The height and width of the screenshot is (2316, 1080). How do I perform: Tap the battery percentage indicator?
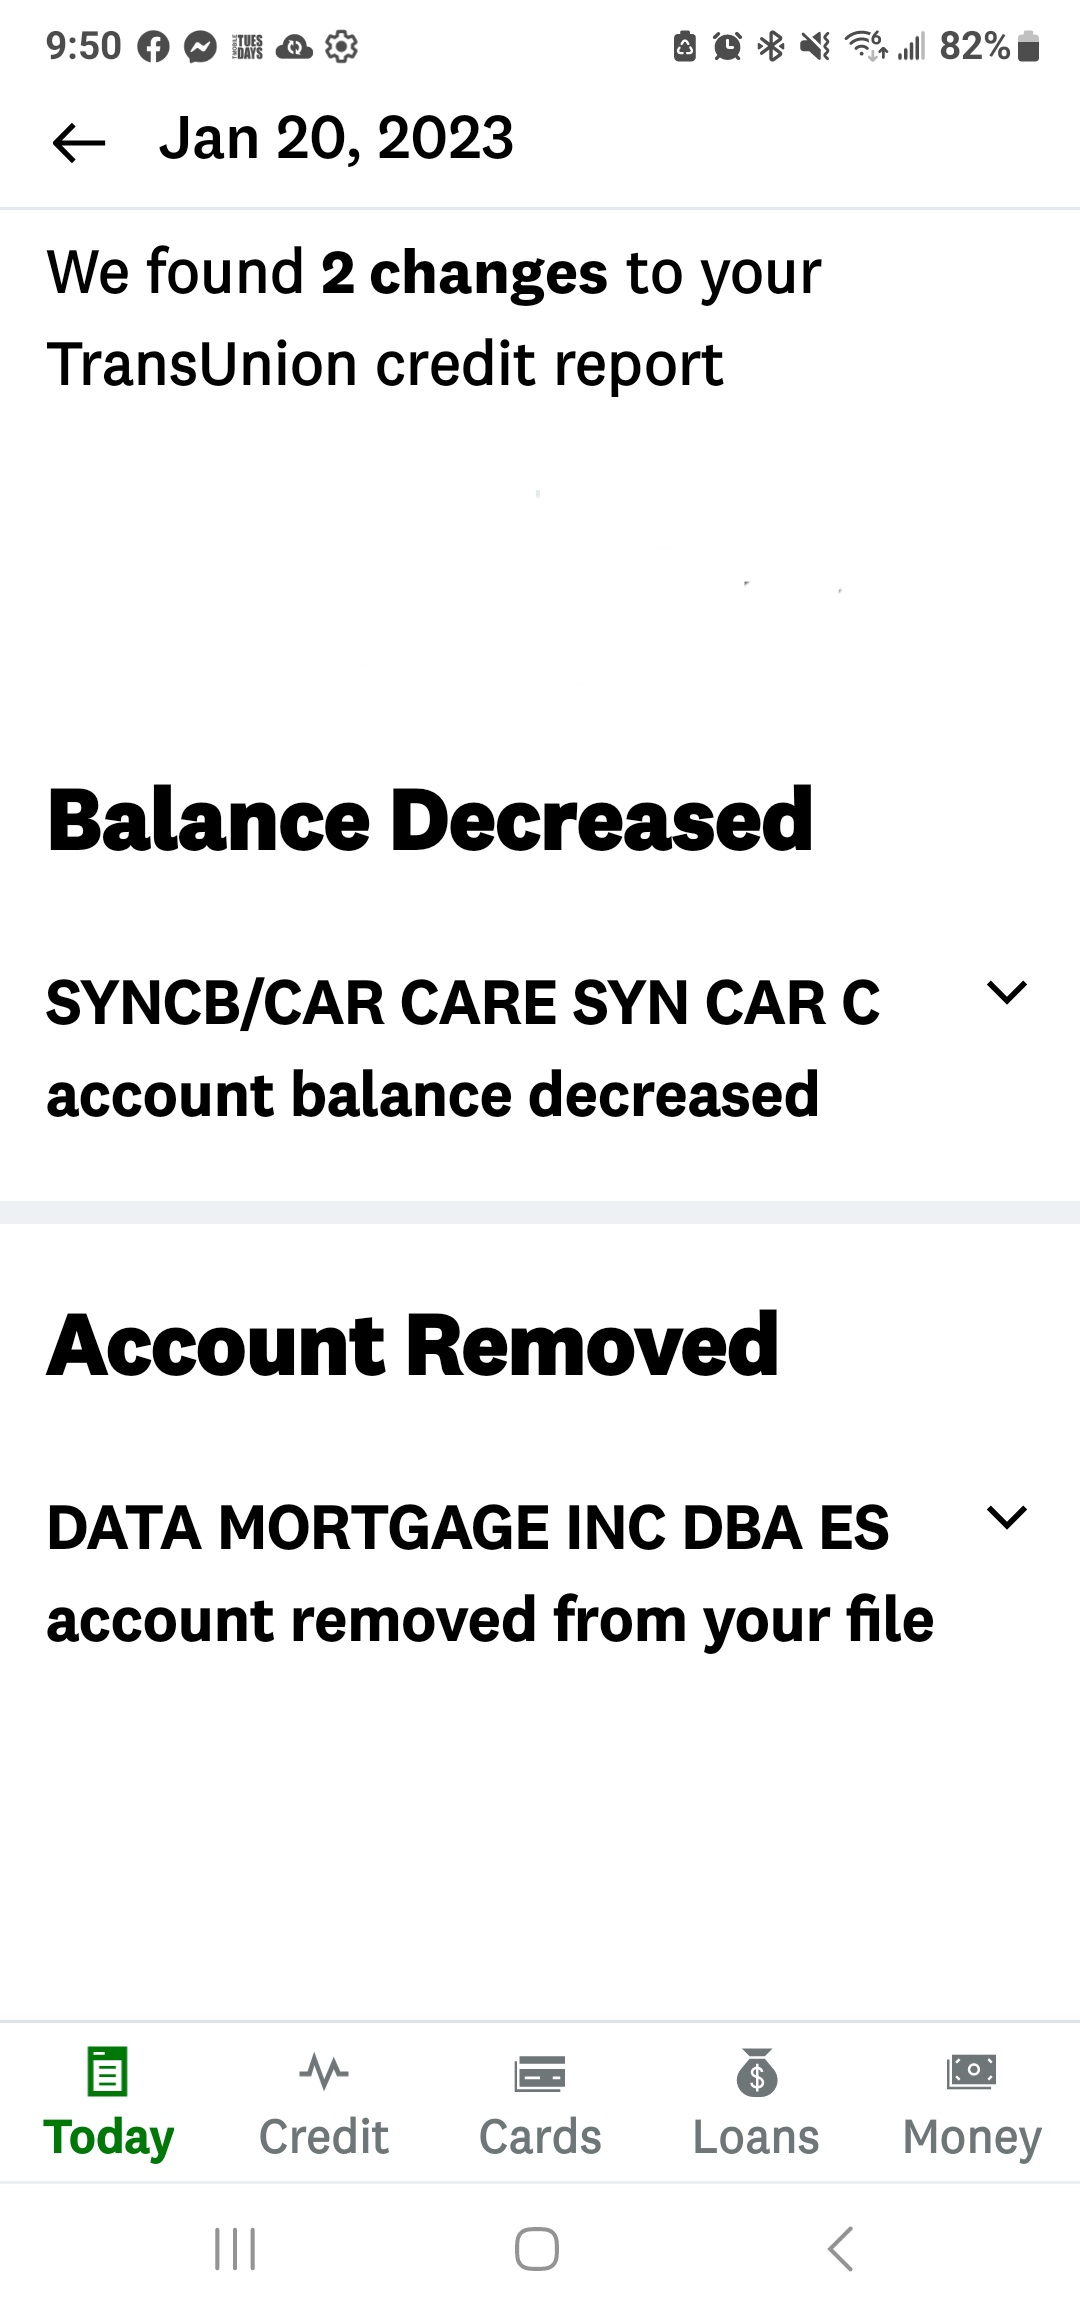[975, 46]
